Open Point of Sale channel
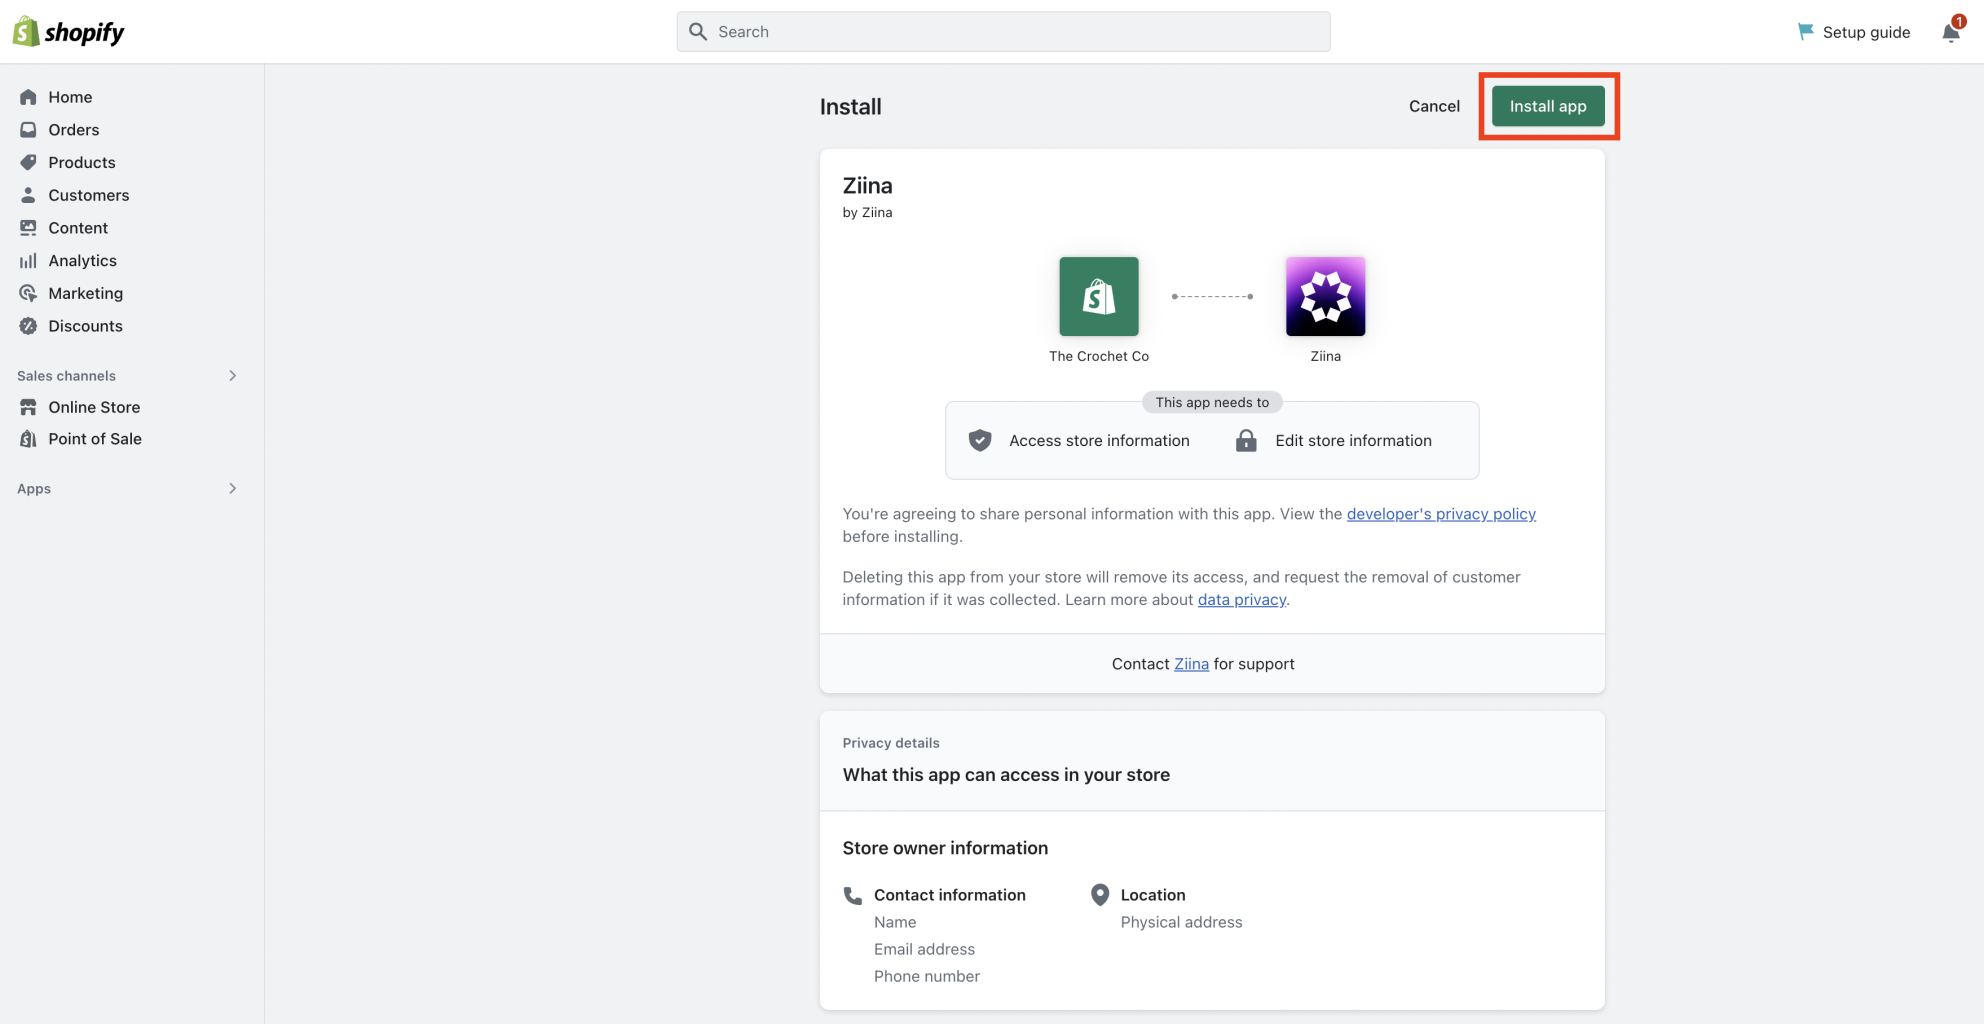1984x1024 pixels. [x=95, y=439]
